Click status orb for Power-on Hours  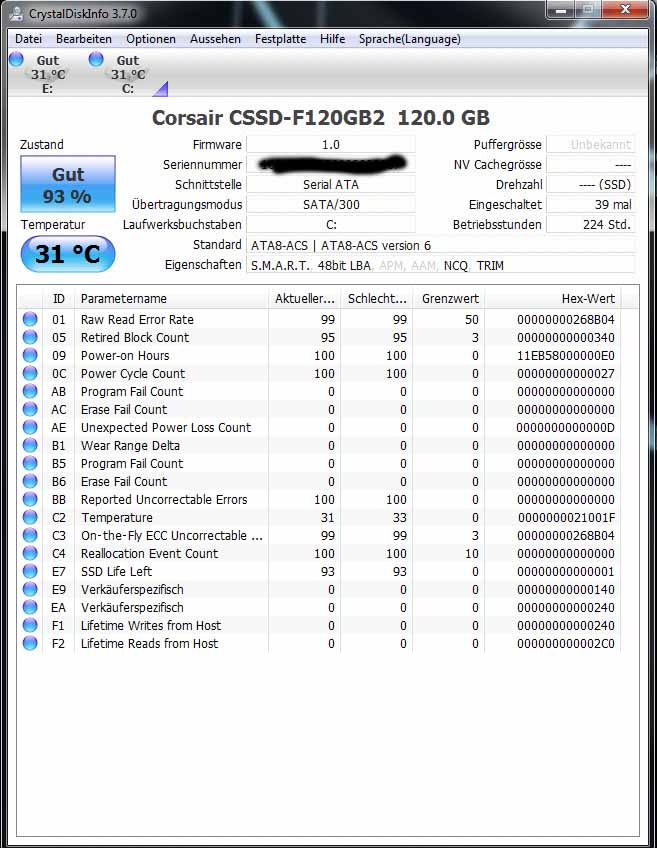pyautogui.click(x=30, y=355)
